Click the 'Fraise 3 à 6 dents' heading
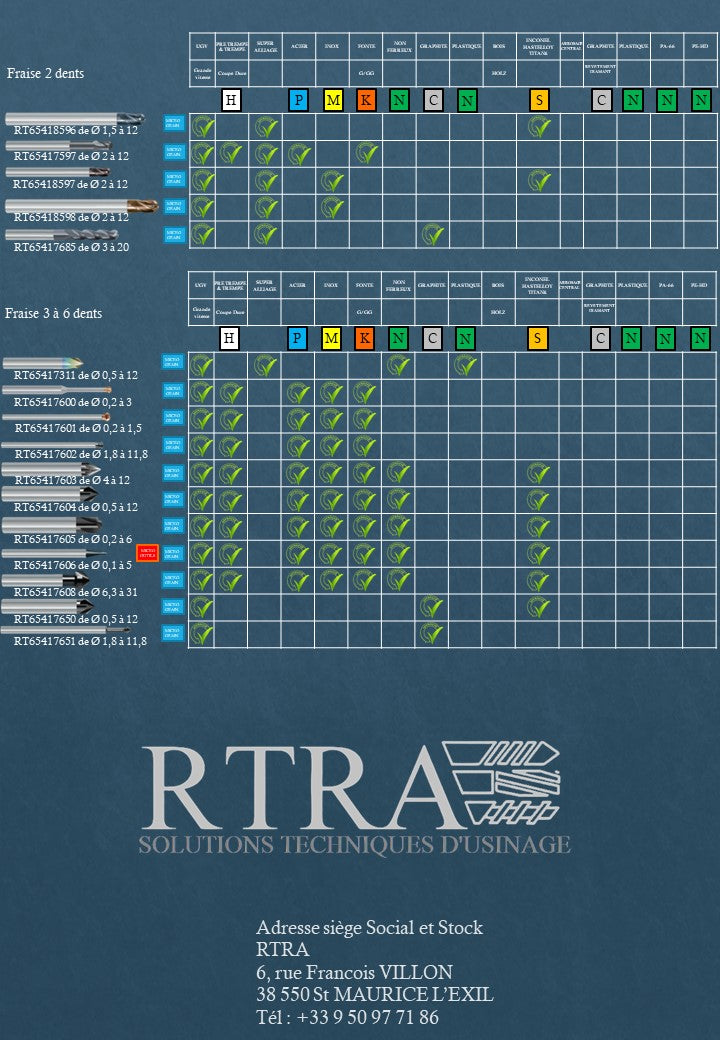The width and height of the screenshot is (720, 1040). [54, 313]
